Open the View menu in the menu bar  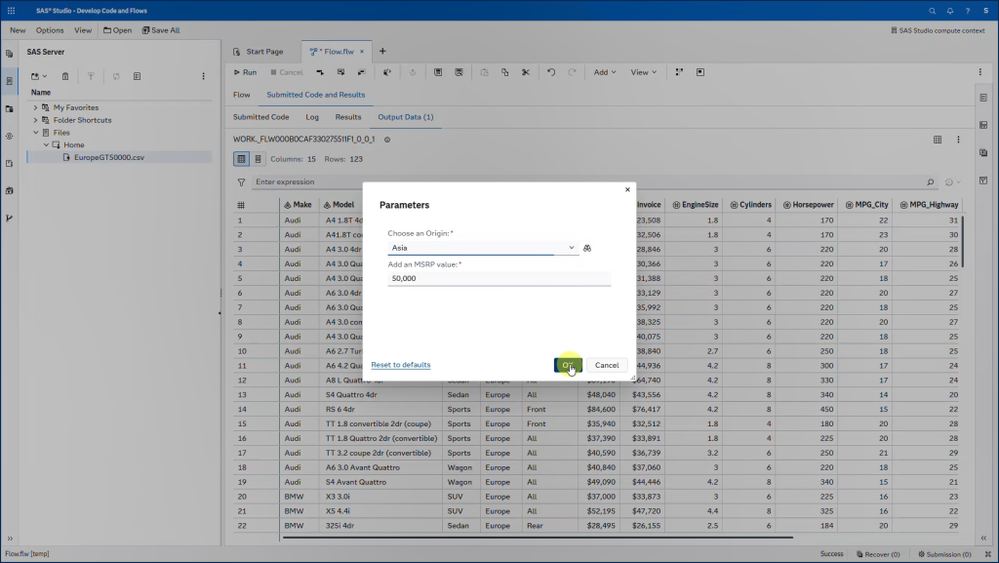83,30
